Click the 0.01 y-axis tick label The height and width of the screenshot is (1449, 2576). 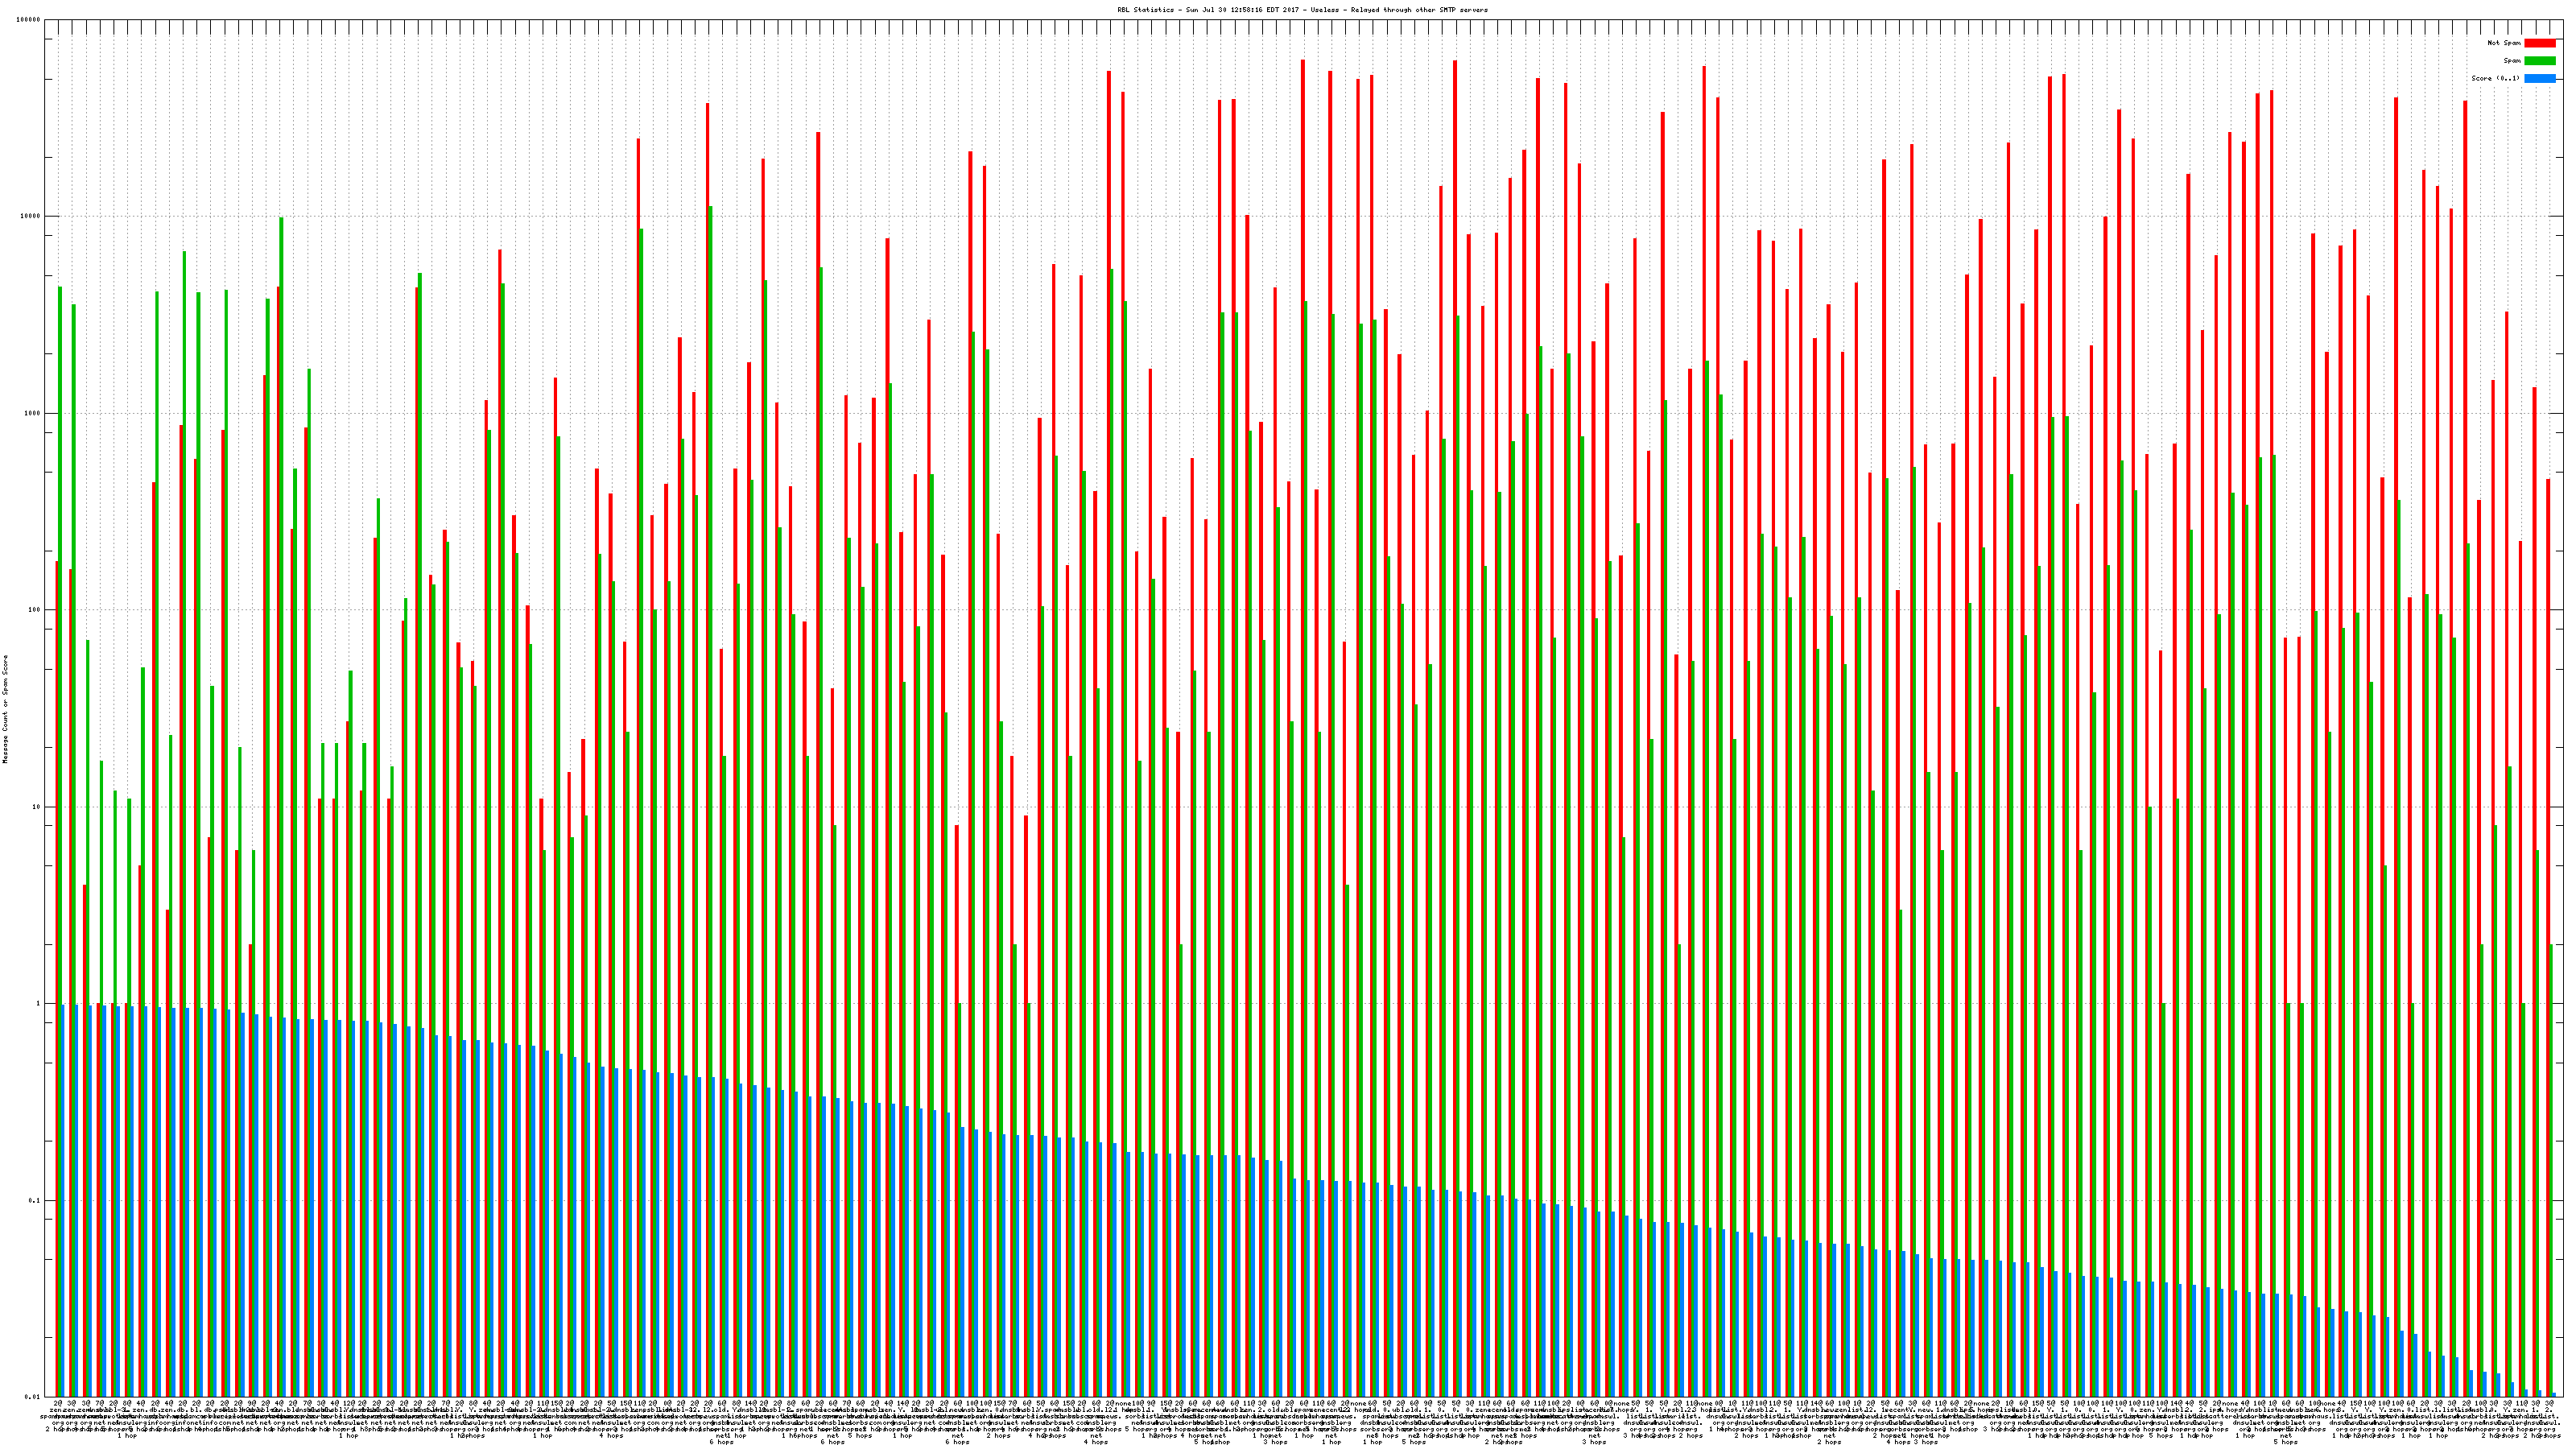click(x=34, y=1397)
